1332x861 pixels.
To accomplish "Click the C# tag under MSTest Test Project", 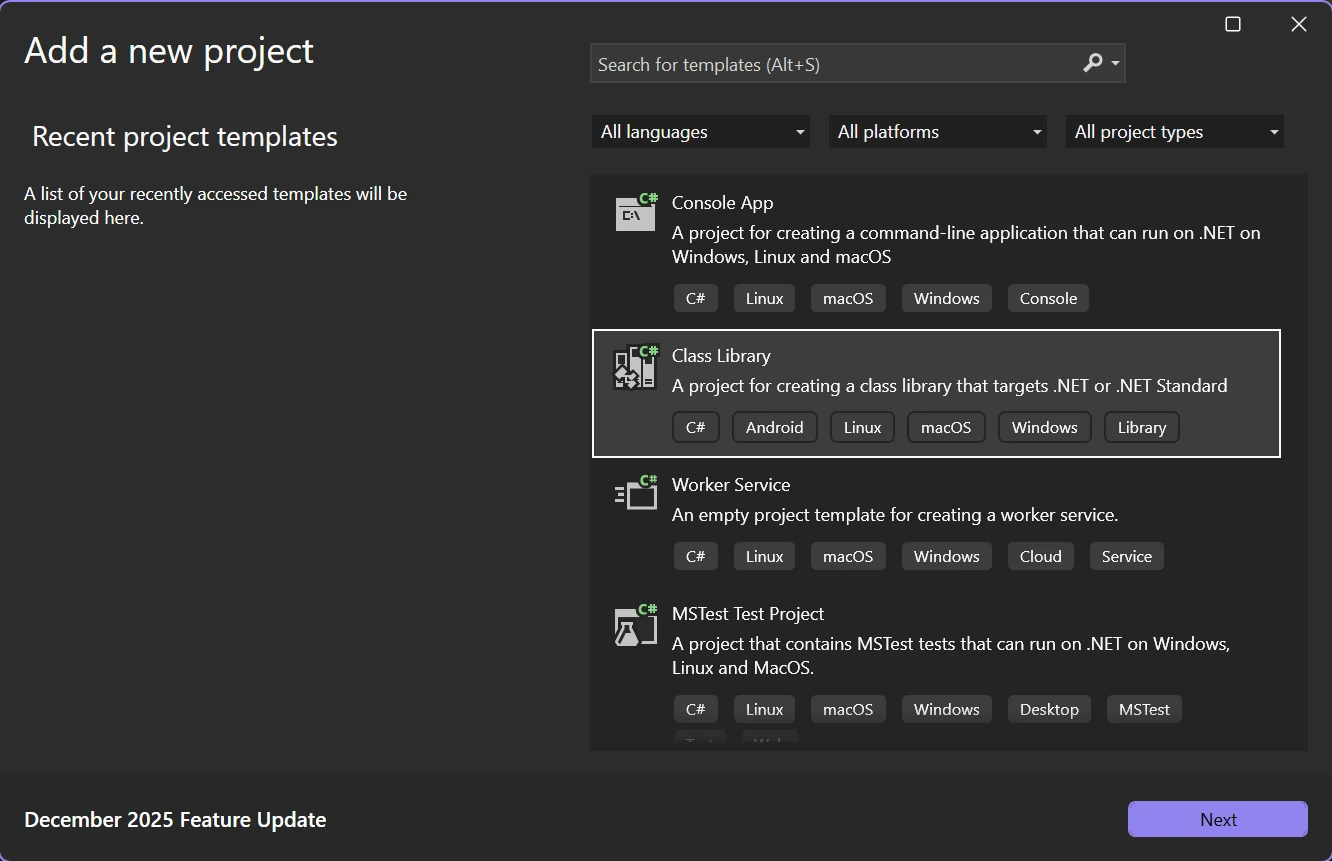I will point(696,709).
